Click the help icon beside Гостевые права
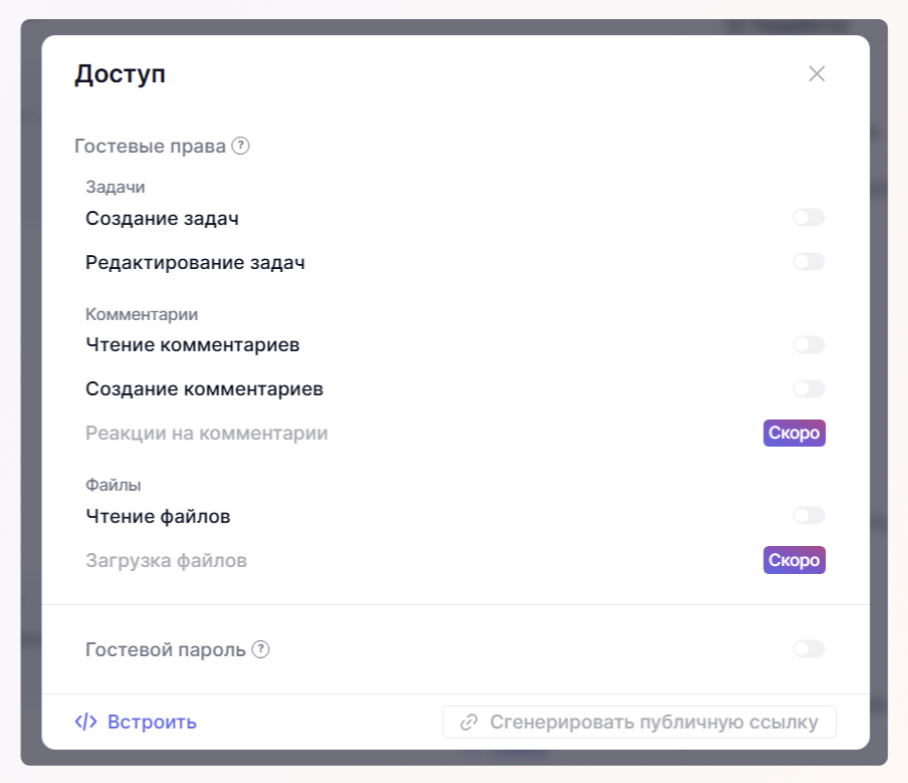 pyautogui.click(x=240, y=146)
